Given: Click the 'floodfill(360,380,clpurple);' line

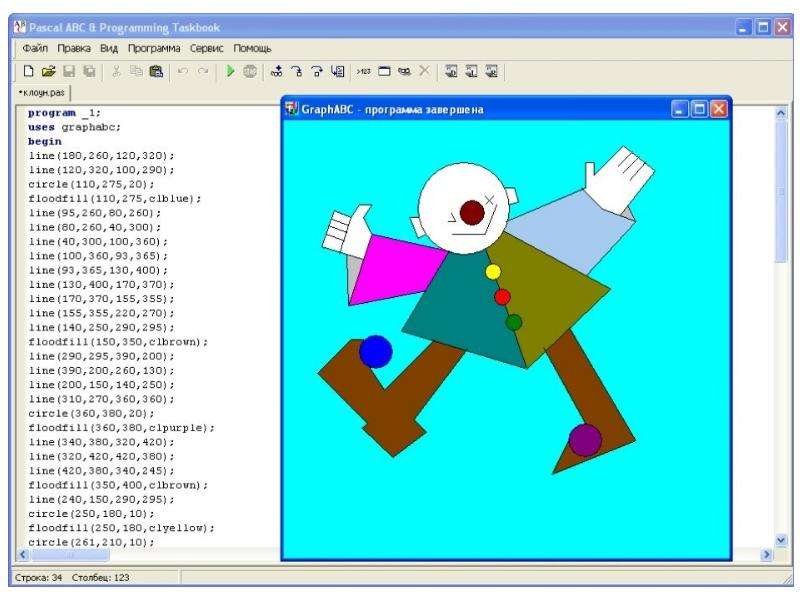Looking at the screenshot, I should 121,428.
